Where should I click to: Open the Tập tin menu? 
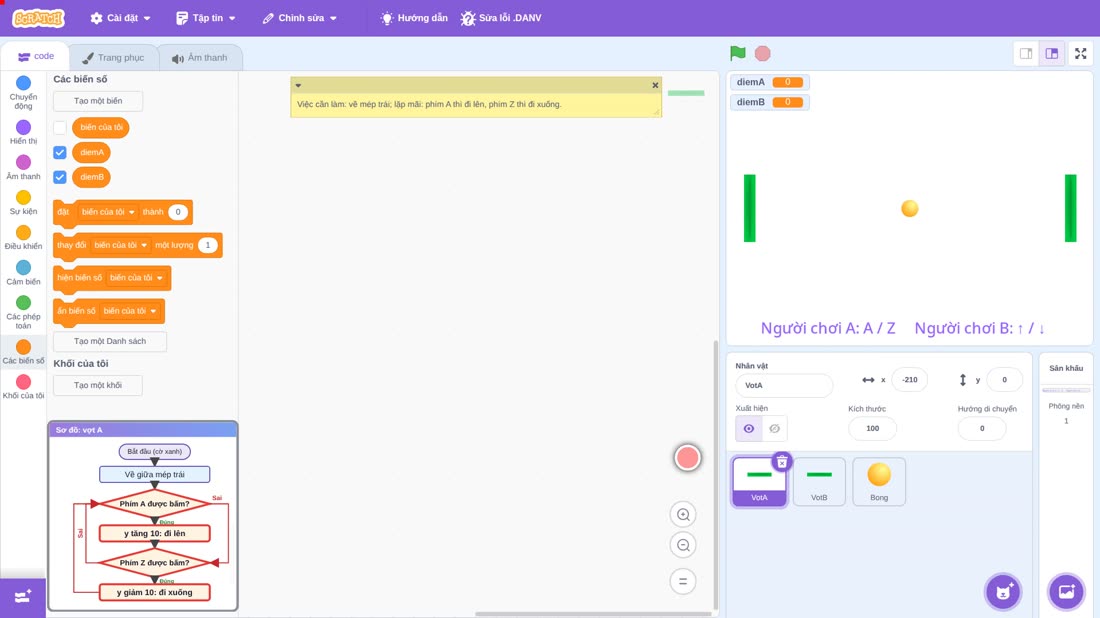206,18
